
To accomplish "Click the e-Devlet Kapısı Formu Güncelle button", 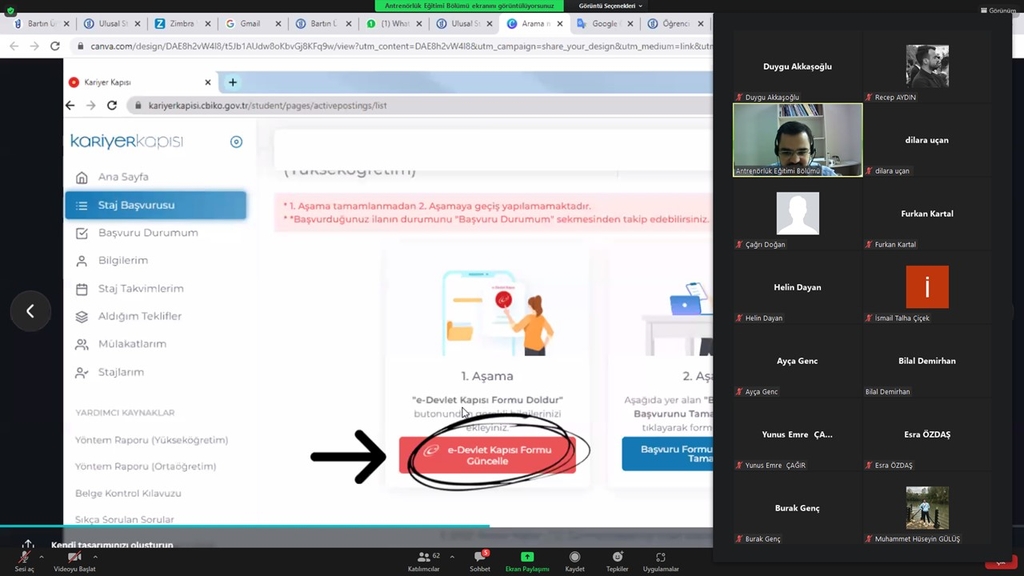I will (487, 455).
